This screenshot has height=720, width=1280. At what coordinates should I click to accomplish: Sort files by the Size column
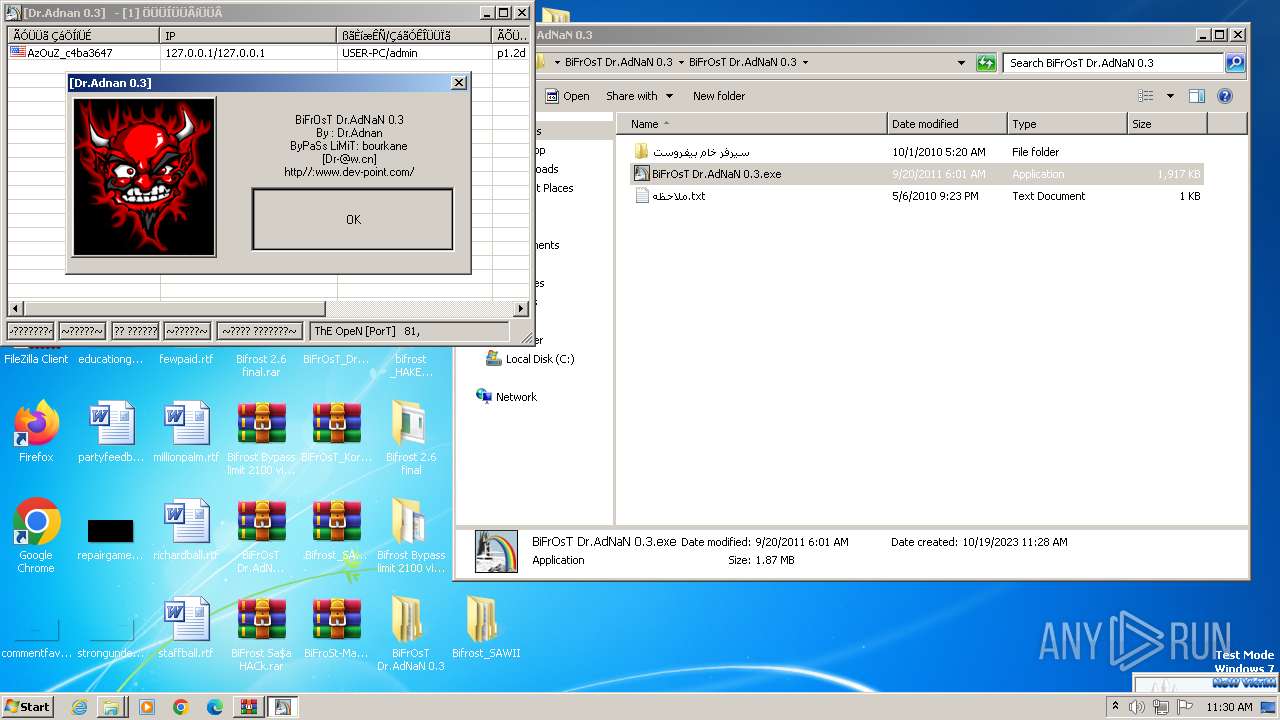point(1167,124)
